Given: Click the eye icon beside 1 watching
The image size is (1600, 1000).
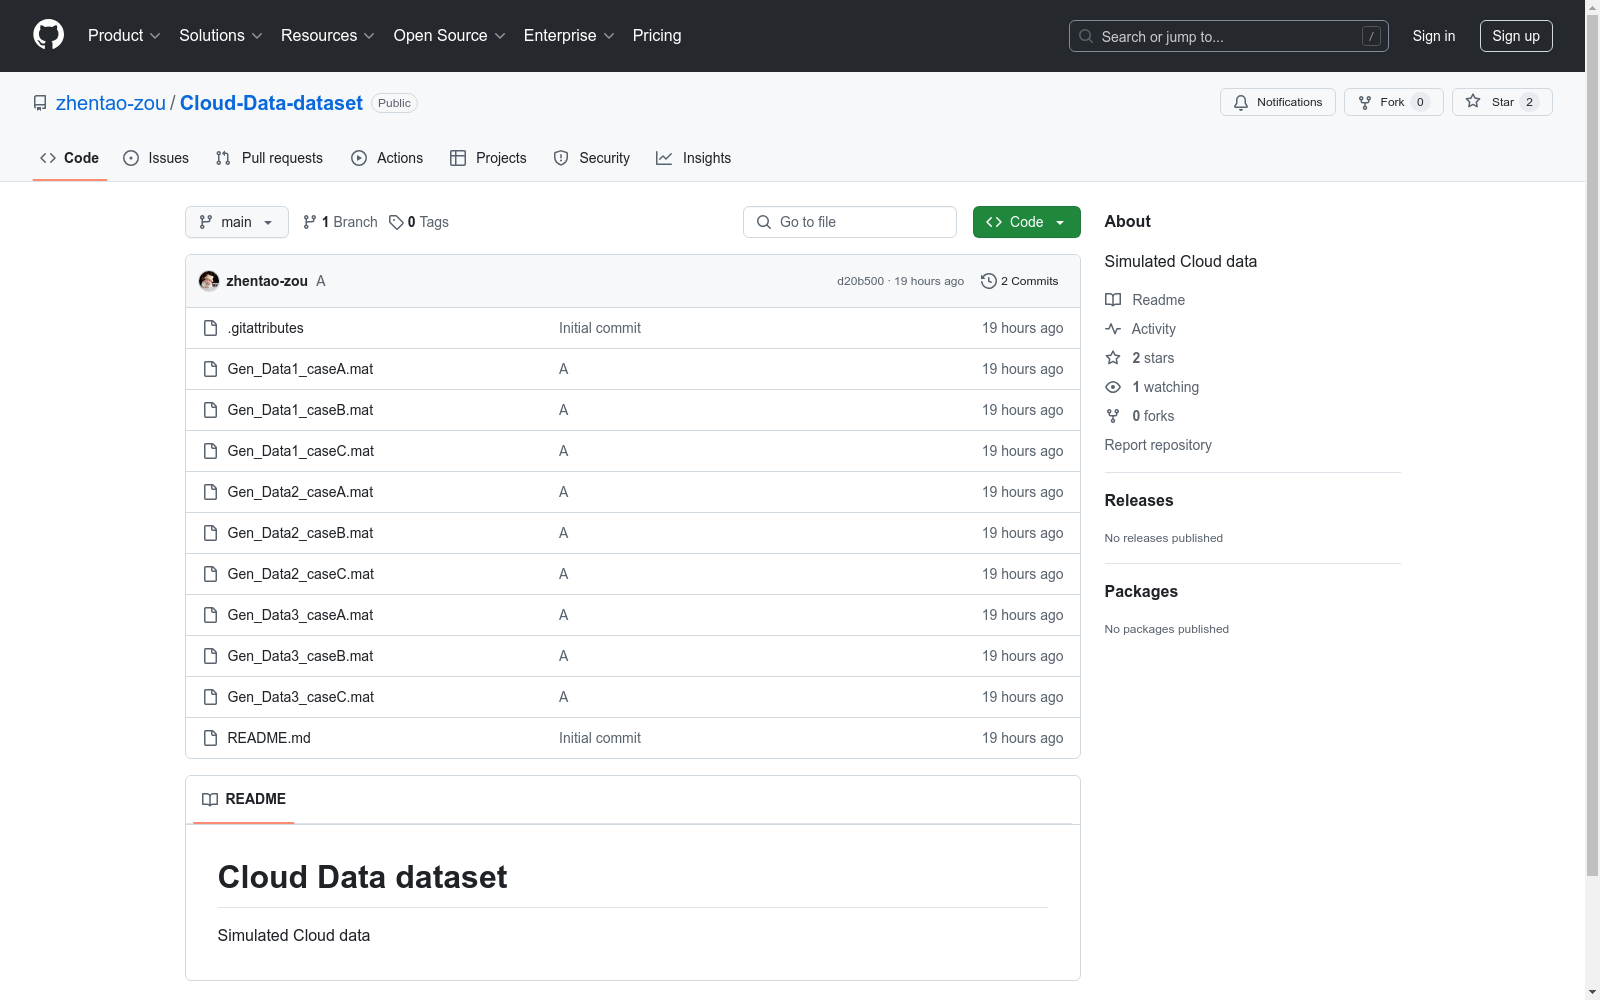Looking at the screenshot, I should pyautogui.click(x=1113, y=387).
